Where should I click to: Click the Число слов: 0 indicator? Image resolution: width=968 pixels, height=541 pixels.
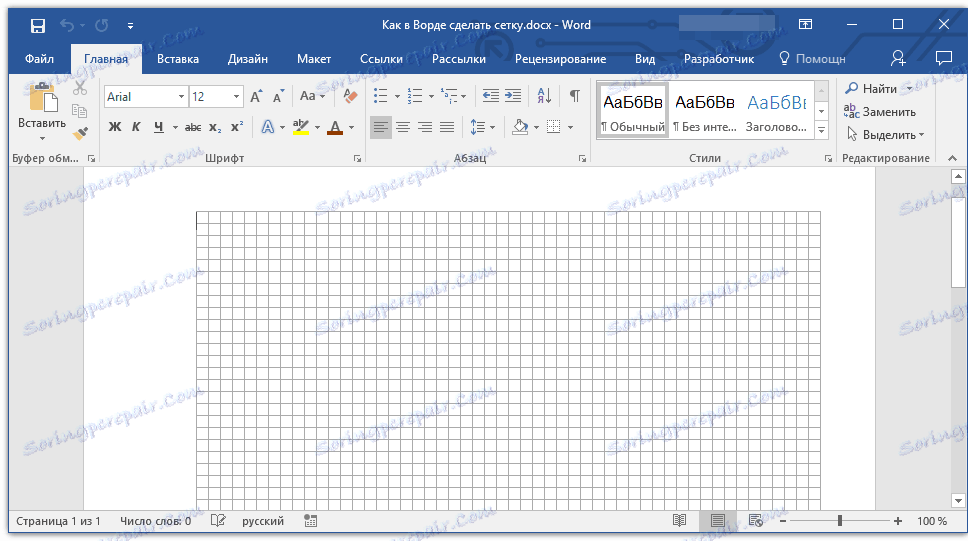click(156, 521)
